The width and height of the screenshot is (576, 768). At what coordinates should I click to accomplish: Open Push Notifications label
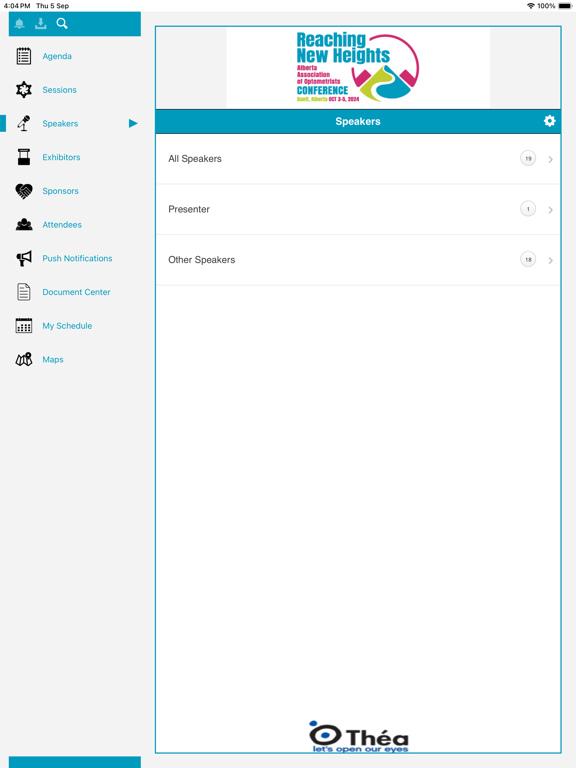77,258
